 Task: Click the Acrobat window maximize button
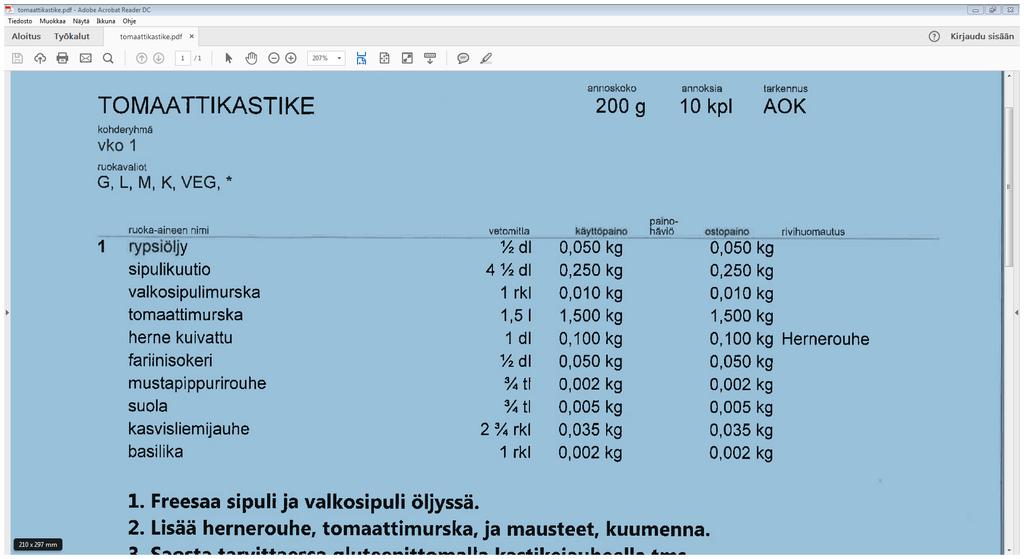[x=993, y=10]
